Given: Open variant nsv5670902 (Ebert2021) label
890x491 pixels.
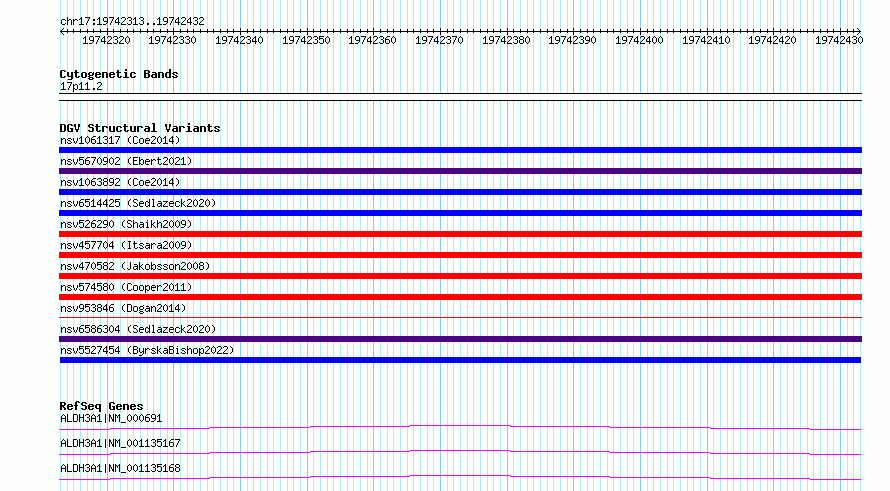Looking at the screenshot, I should [126, 161].
